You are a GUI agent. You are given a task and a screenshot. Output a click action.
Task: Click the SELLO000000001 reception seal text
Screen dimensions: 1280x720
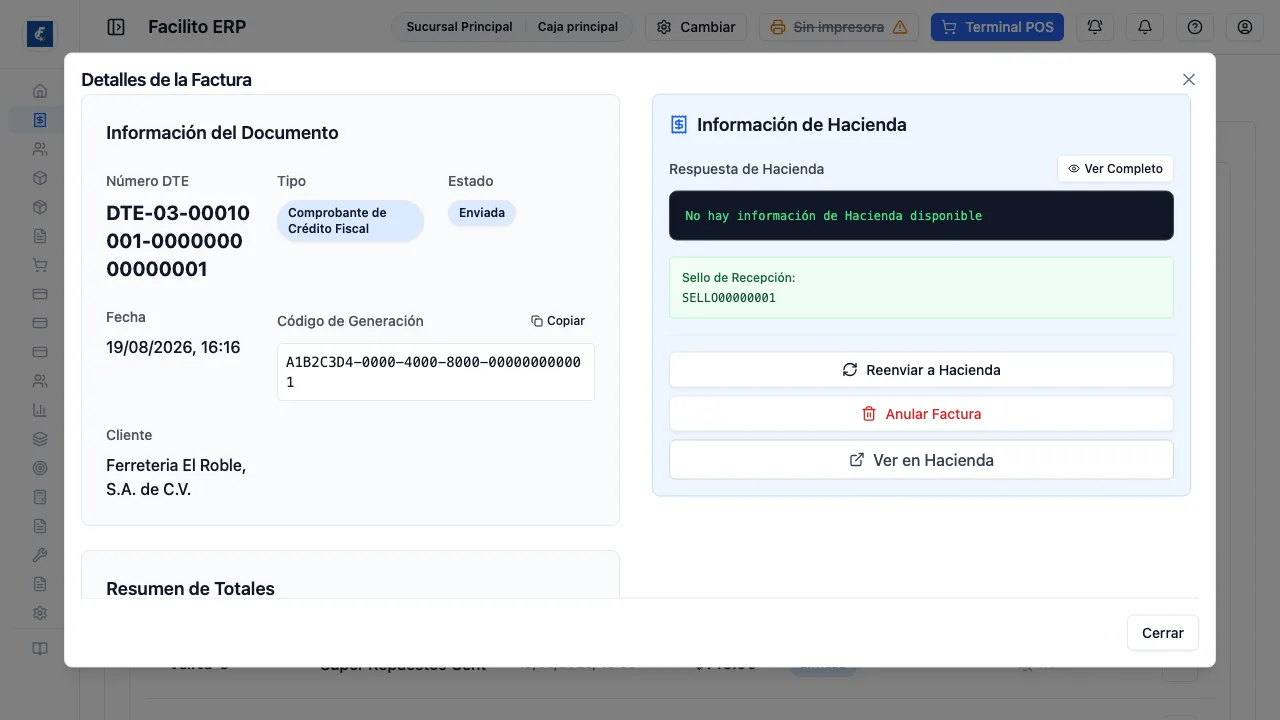point(729,298)
